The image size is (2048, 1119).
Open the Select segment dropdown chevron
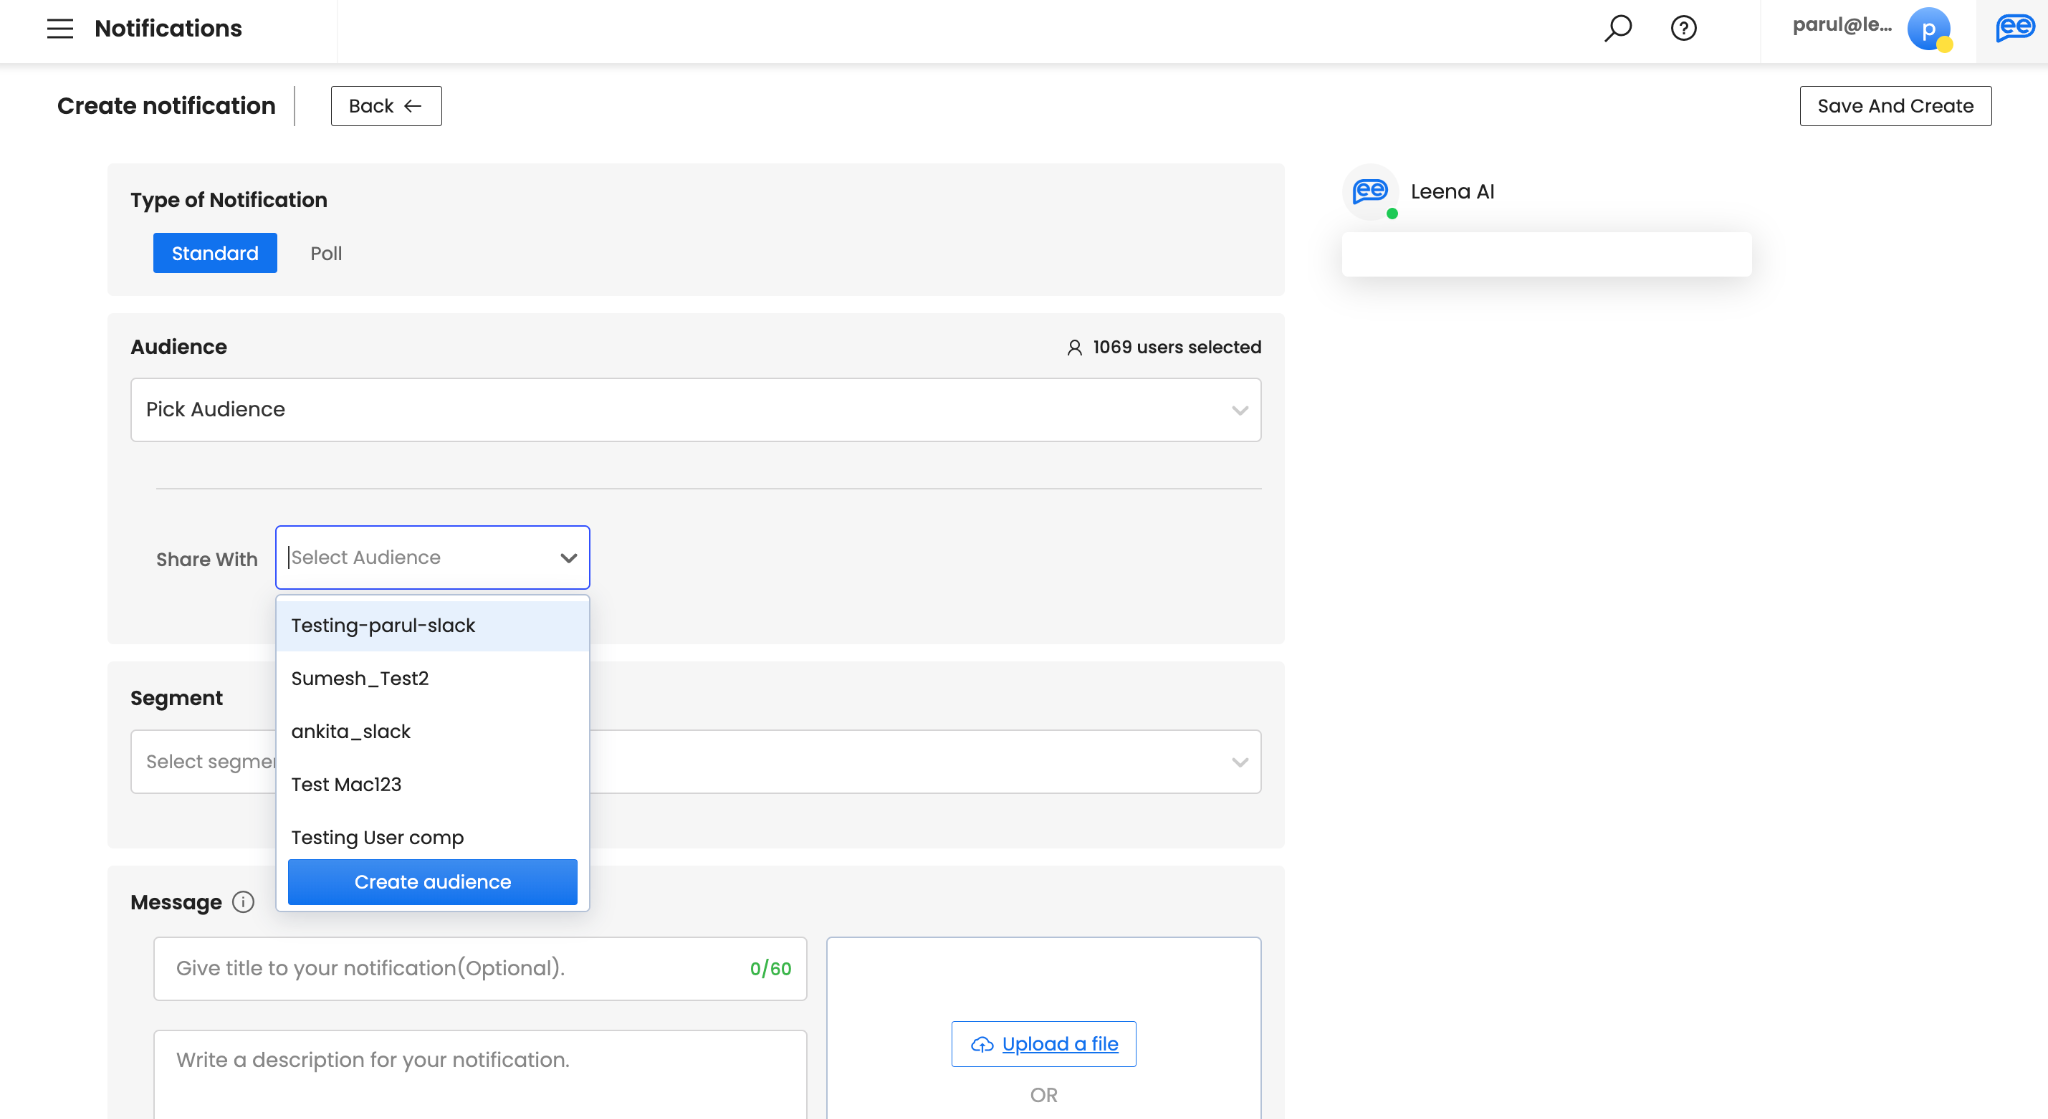point(1239,762)
